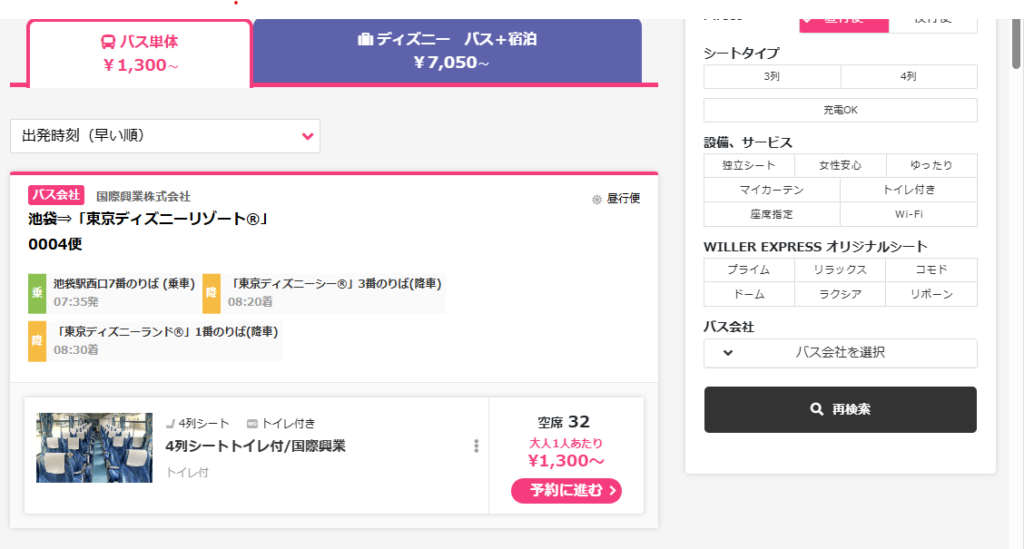Toggle the 女性安心 filter
Image resolution: width=1024 pixels, height=549 pixels.
(x=840, y=165)
